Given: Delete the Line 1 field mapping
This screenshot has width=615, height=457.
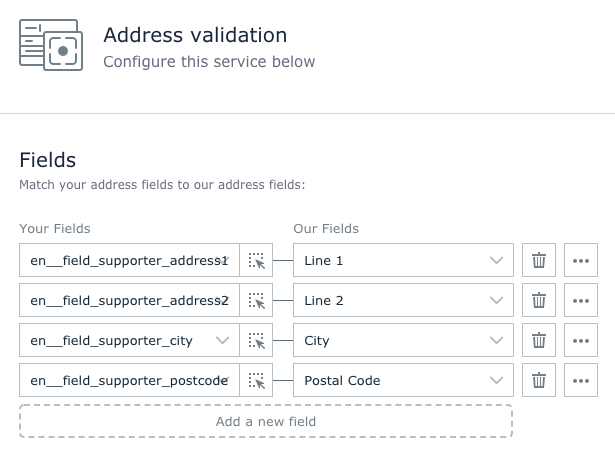Looking at the screenshot, I should 539,261.
